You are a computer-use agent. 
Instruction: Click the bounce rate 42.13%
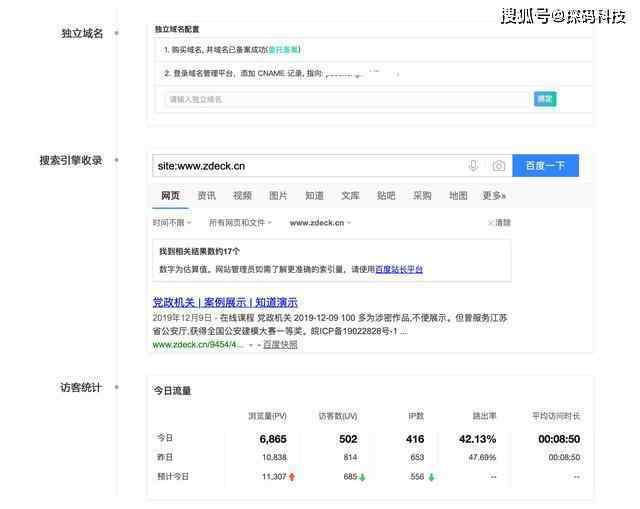[477, 439]
